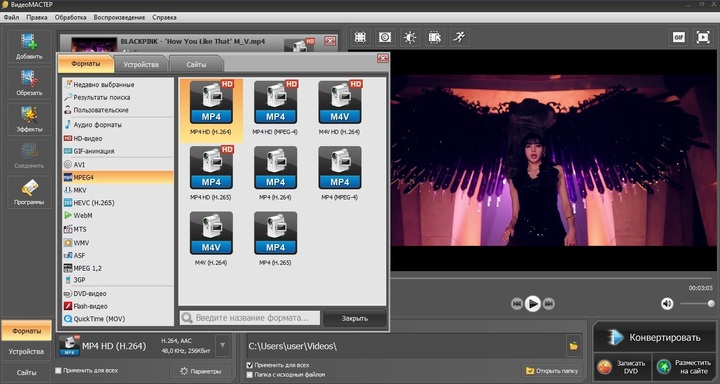Click the Устройства button in the bottom-left panel
The image size is (720, 384).
(26, 351)
